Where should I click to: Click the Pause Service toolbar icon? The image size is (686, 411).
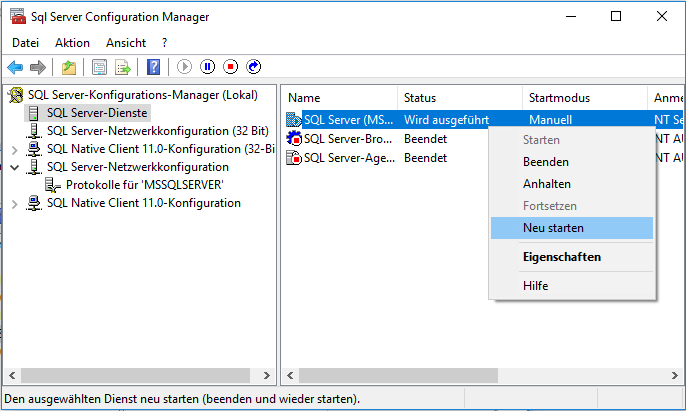click(x=207, y=67)
